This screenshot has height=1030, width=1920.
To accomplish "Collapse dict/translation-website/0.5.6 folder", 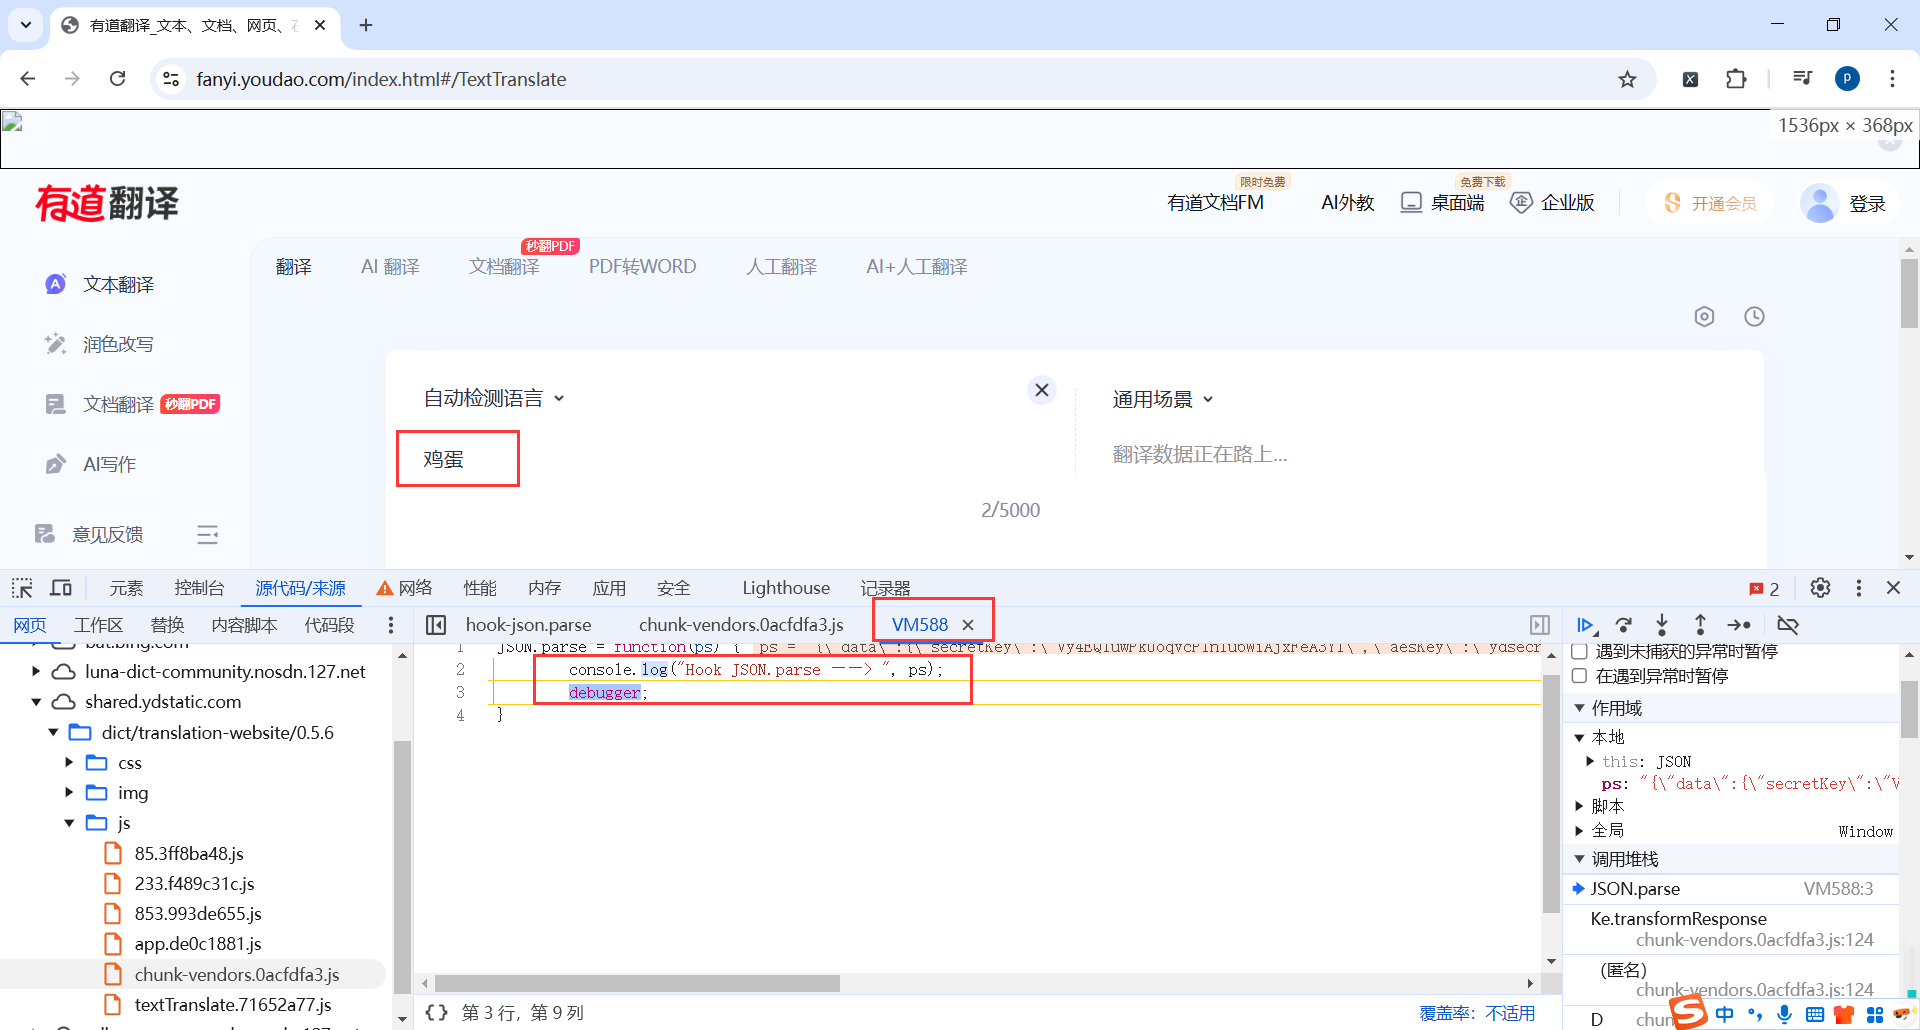I will click(x=53, y=733).
